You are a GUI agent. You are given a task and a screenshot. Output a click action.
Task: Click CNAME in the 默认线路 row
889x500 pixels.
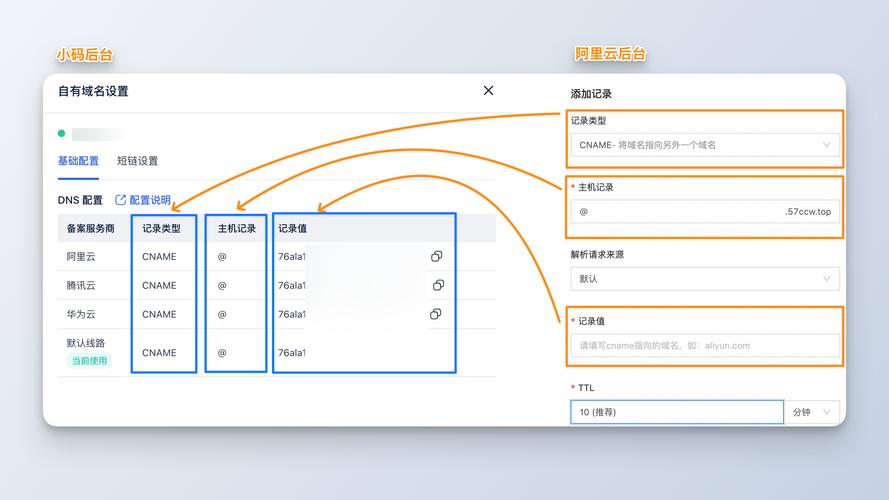pos(159,353)
